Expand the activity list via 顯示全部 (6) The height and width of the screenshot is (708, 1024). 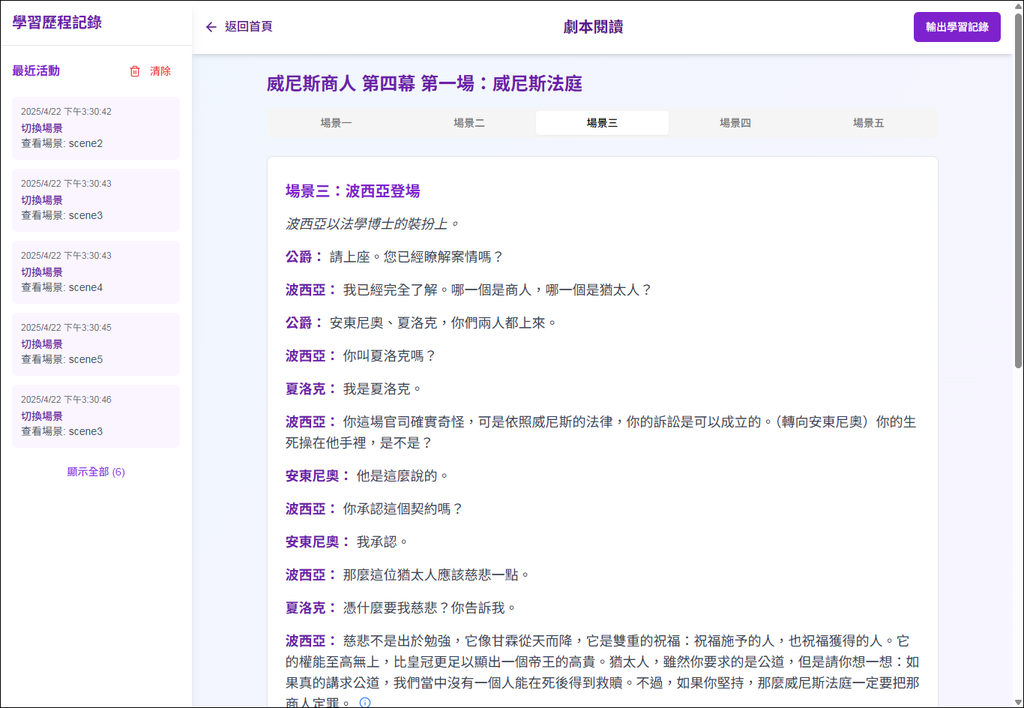(96, 472)
